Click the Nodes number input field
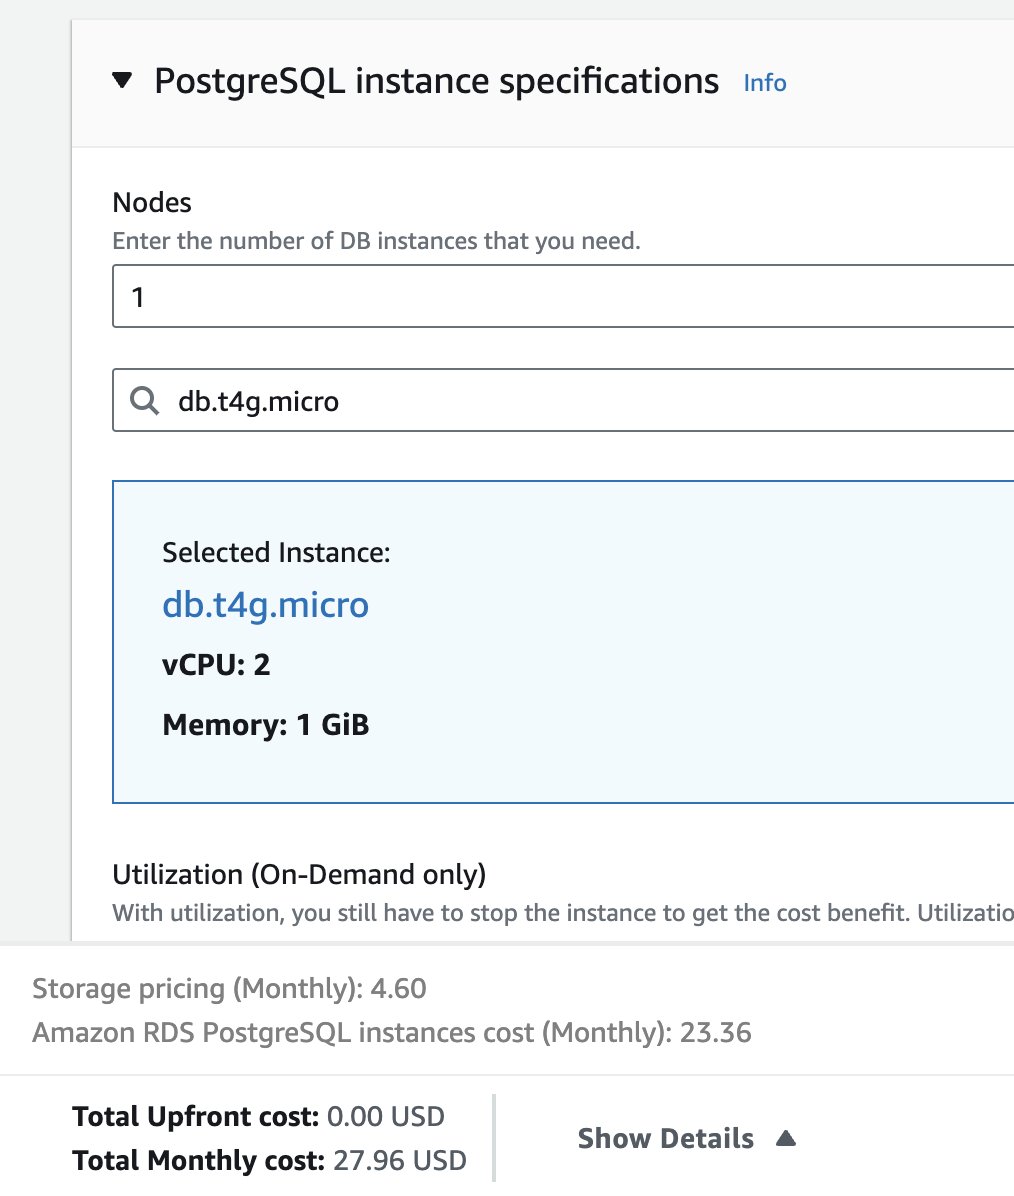 click(x=563, y=296)
